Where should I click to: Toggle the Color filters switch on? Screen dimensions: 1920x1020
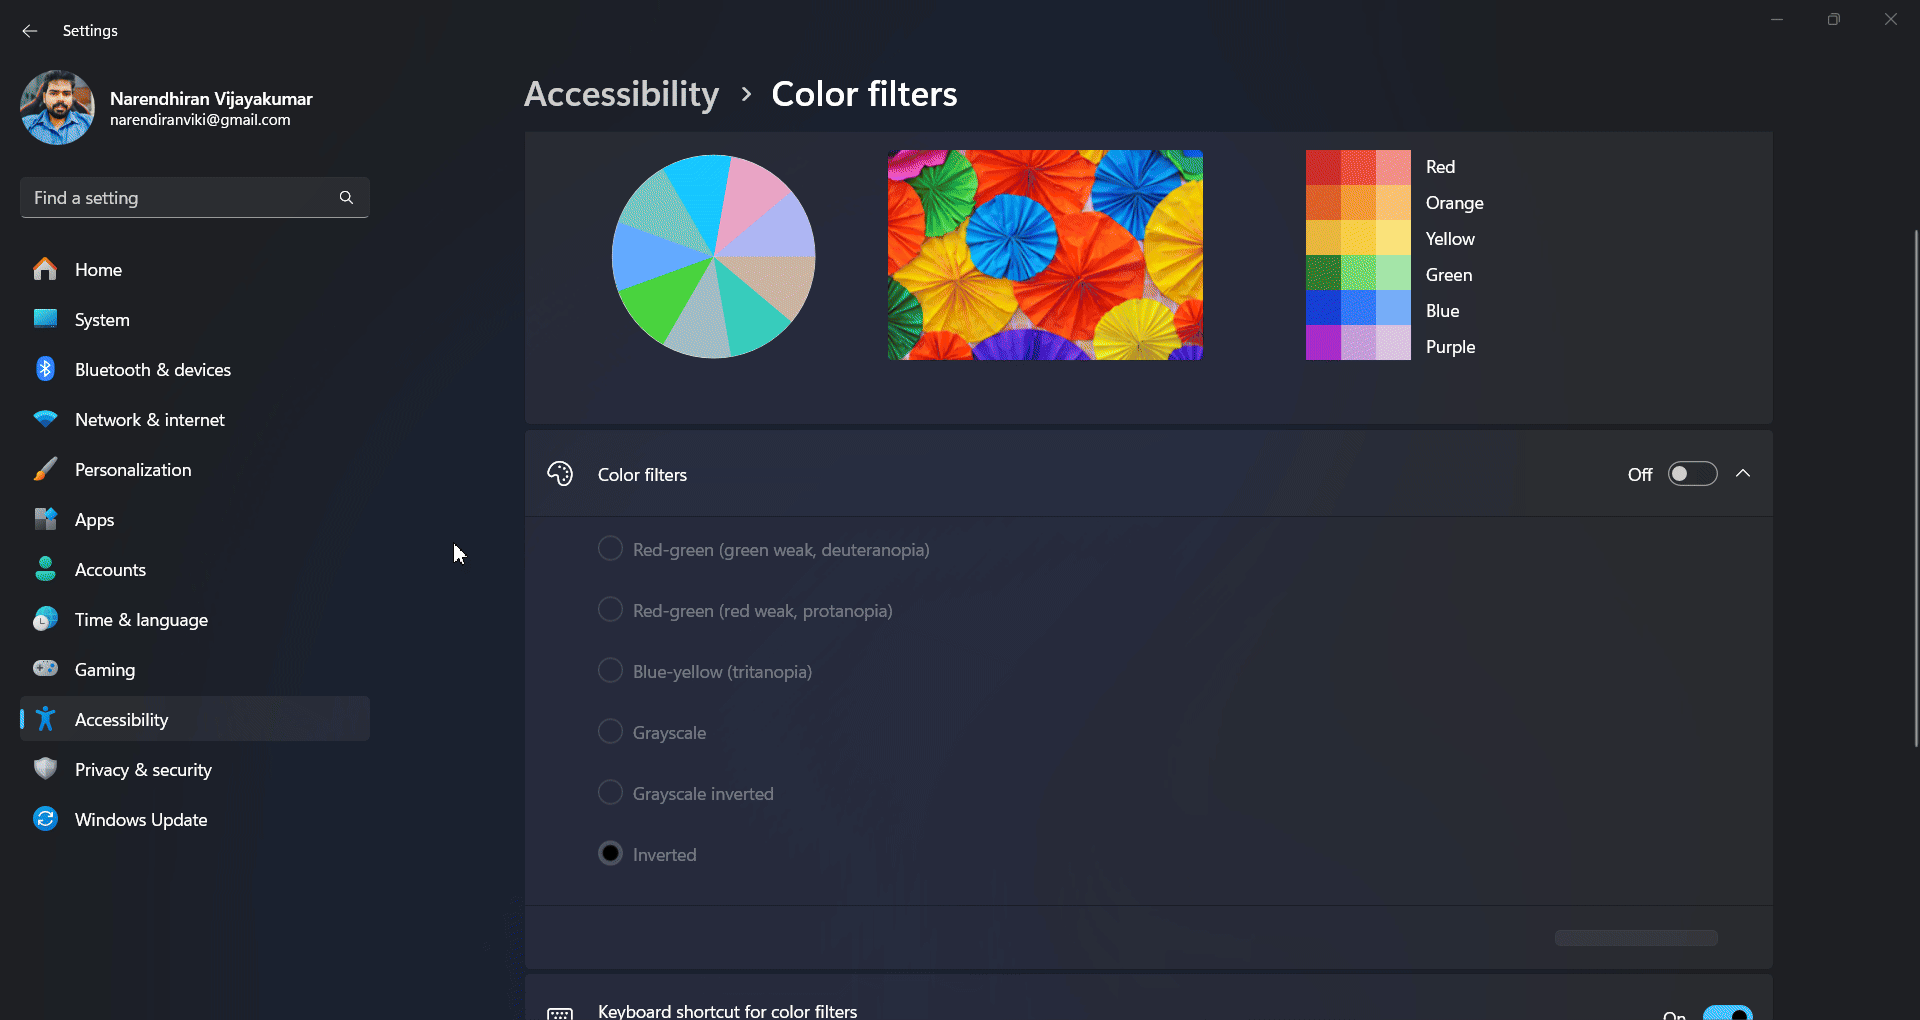click(x=1692, y=474)
